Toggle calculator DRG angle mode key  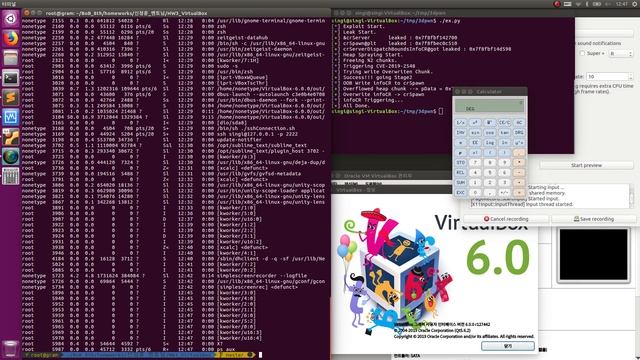coord(519,133)
